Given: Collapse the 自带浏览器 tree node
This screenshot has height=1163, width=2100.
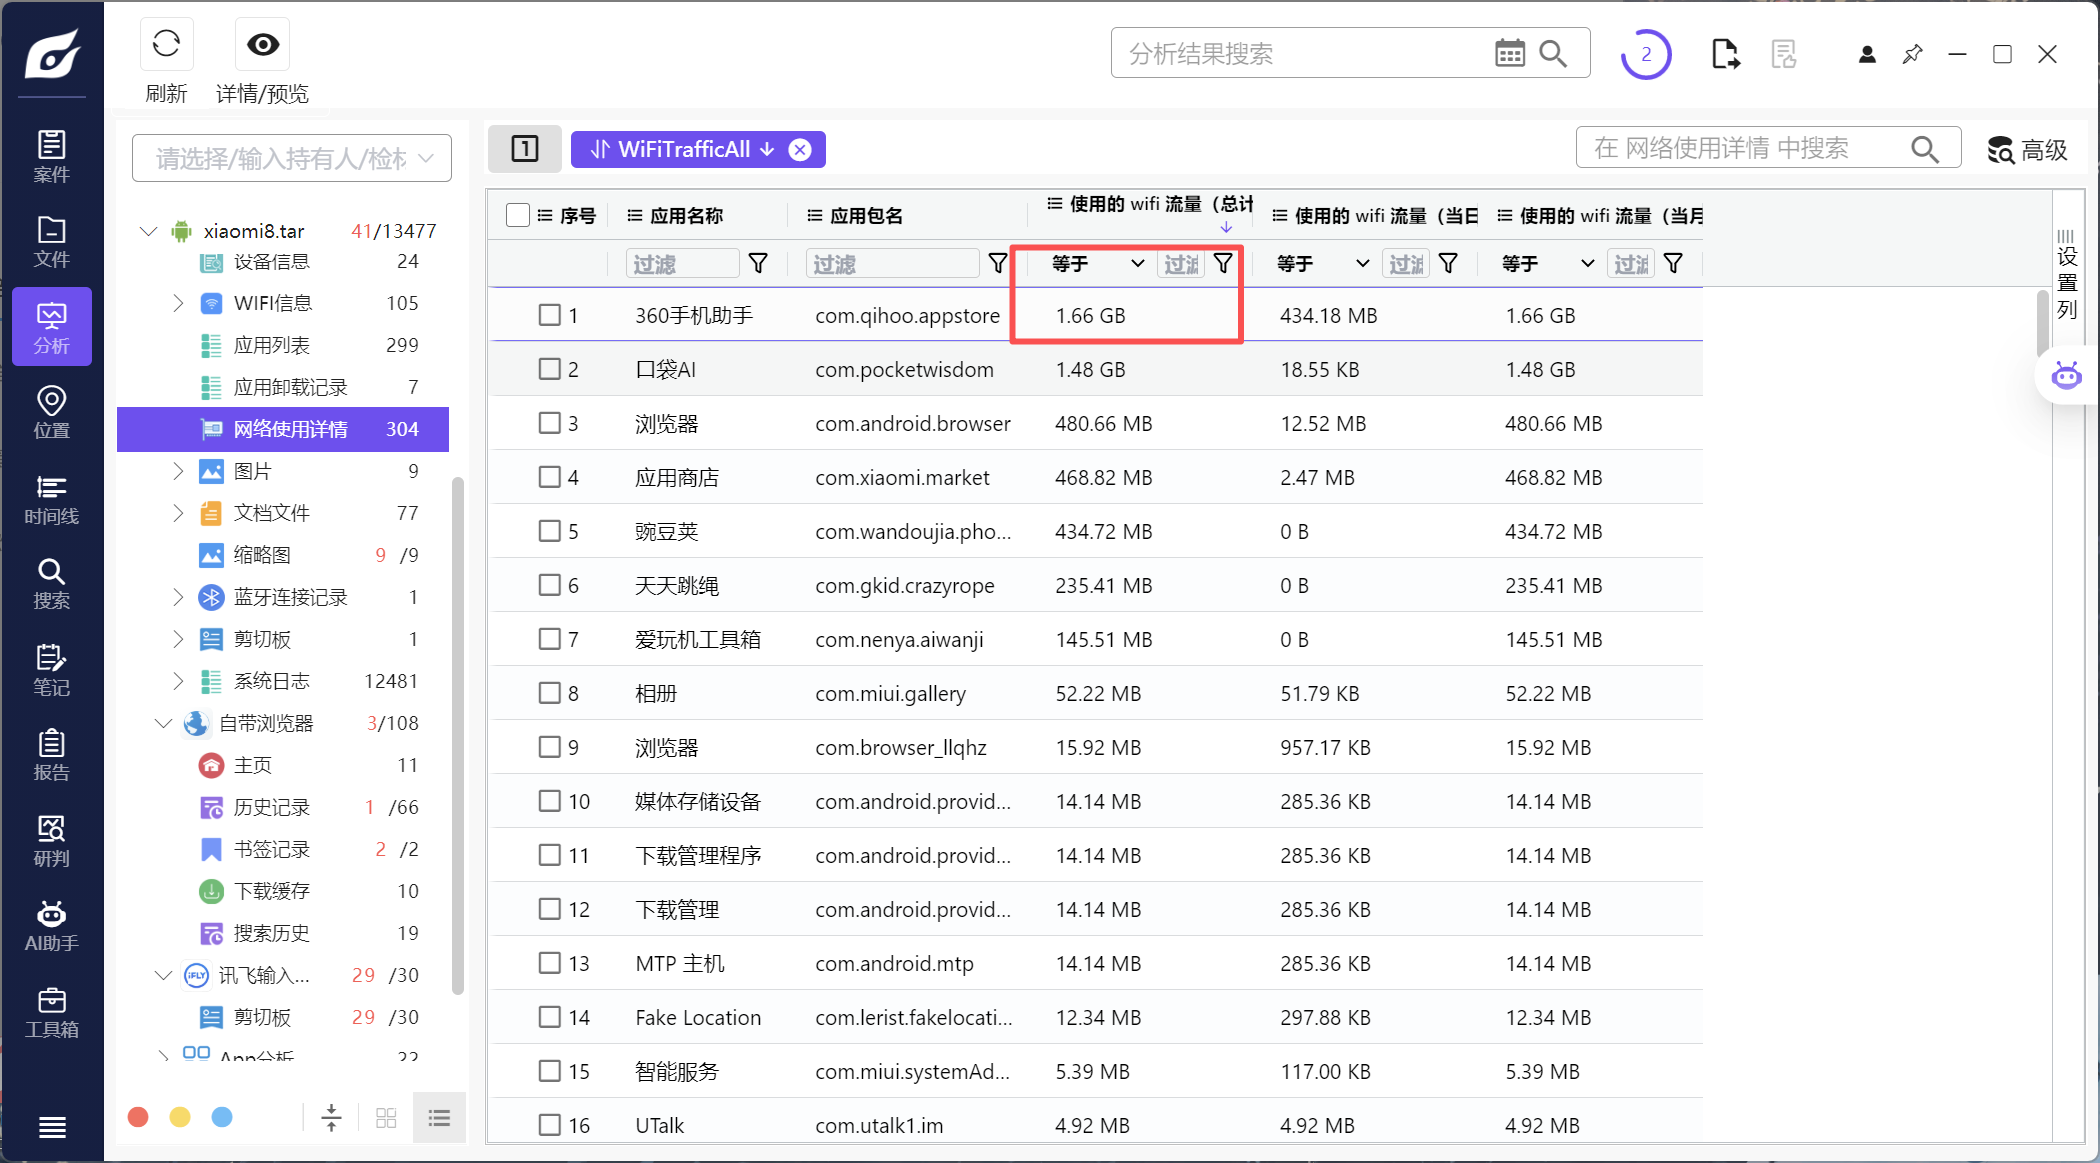Looking at the screenshot, I should pos(163,723).
